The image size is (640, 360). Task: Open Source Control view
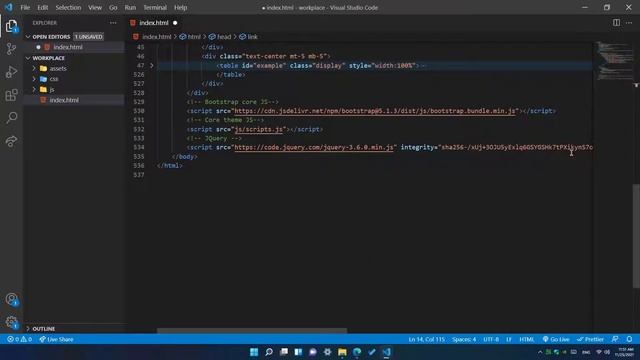(x=11, y=49)
